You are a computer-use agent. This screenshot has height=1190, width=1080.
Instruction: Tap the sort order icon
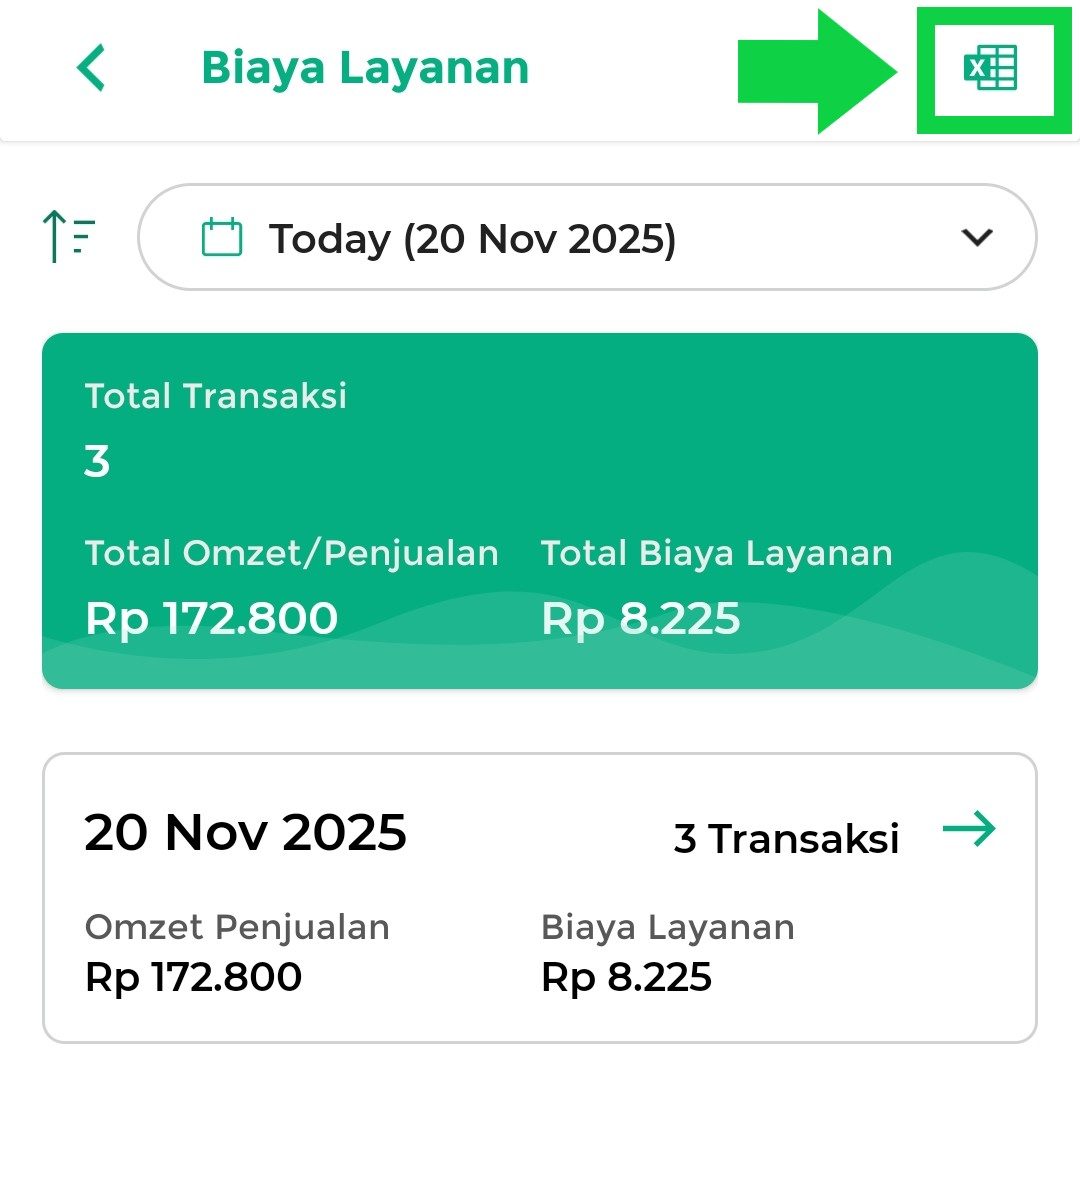(69, 237)
